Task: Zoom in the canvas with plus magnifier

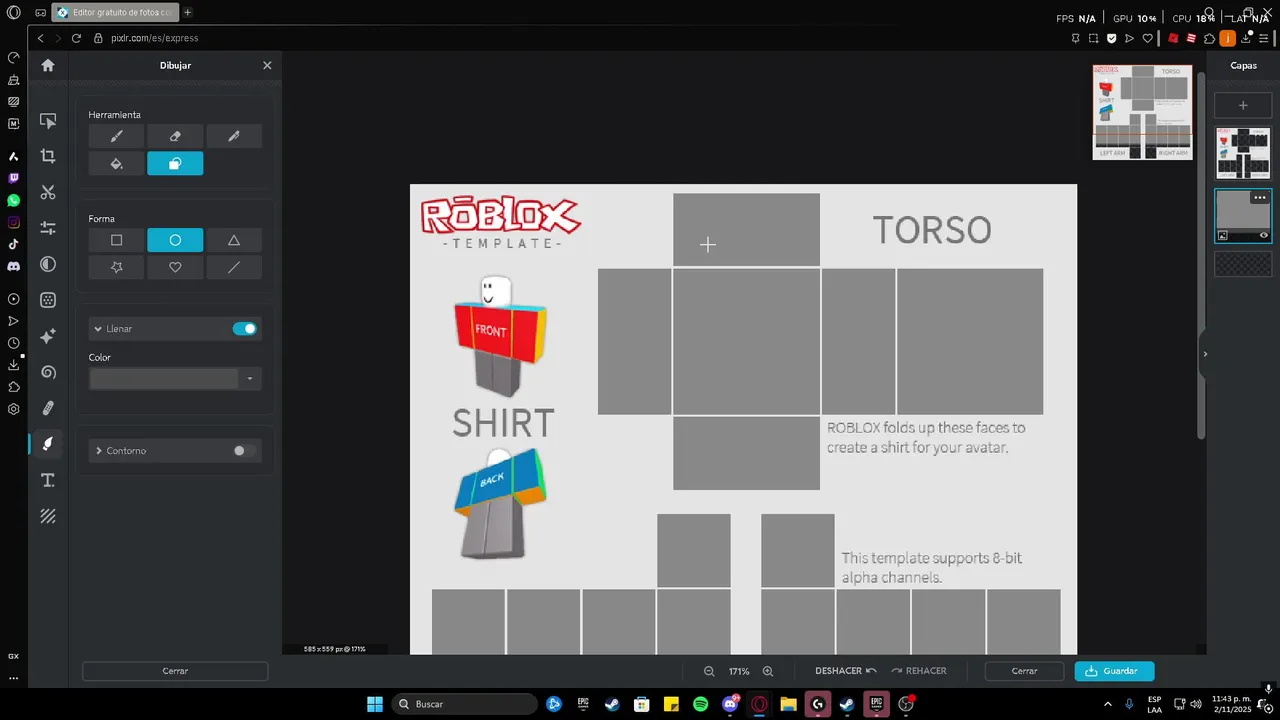Action: click(x=768, y=671)
